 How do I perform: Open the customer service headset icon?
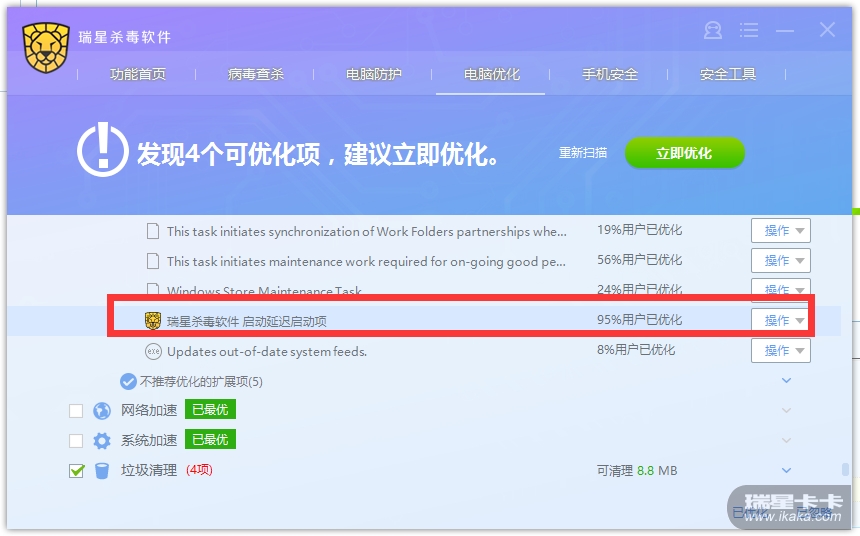point(712,30)
